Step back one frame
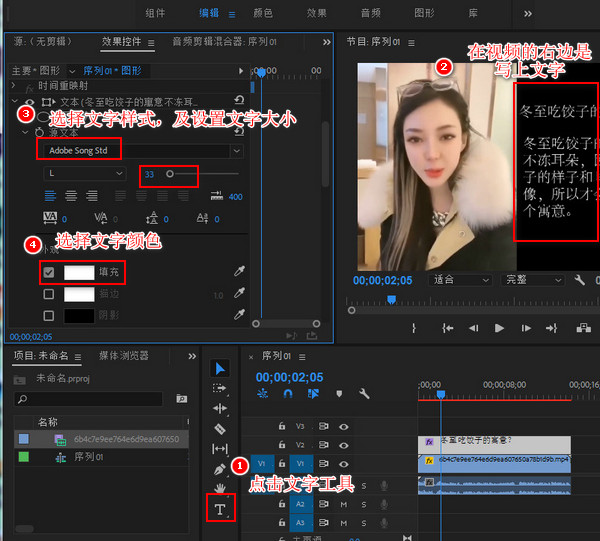 pyautogui.click(x=473, y=328)
